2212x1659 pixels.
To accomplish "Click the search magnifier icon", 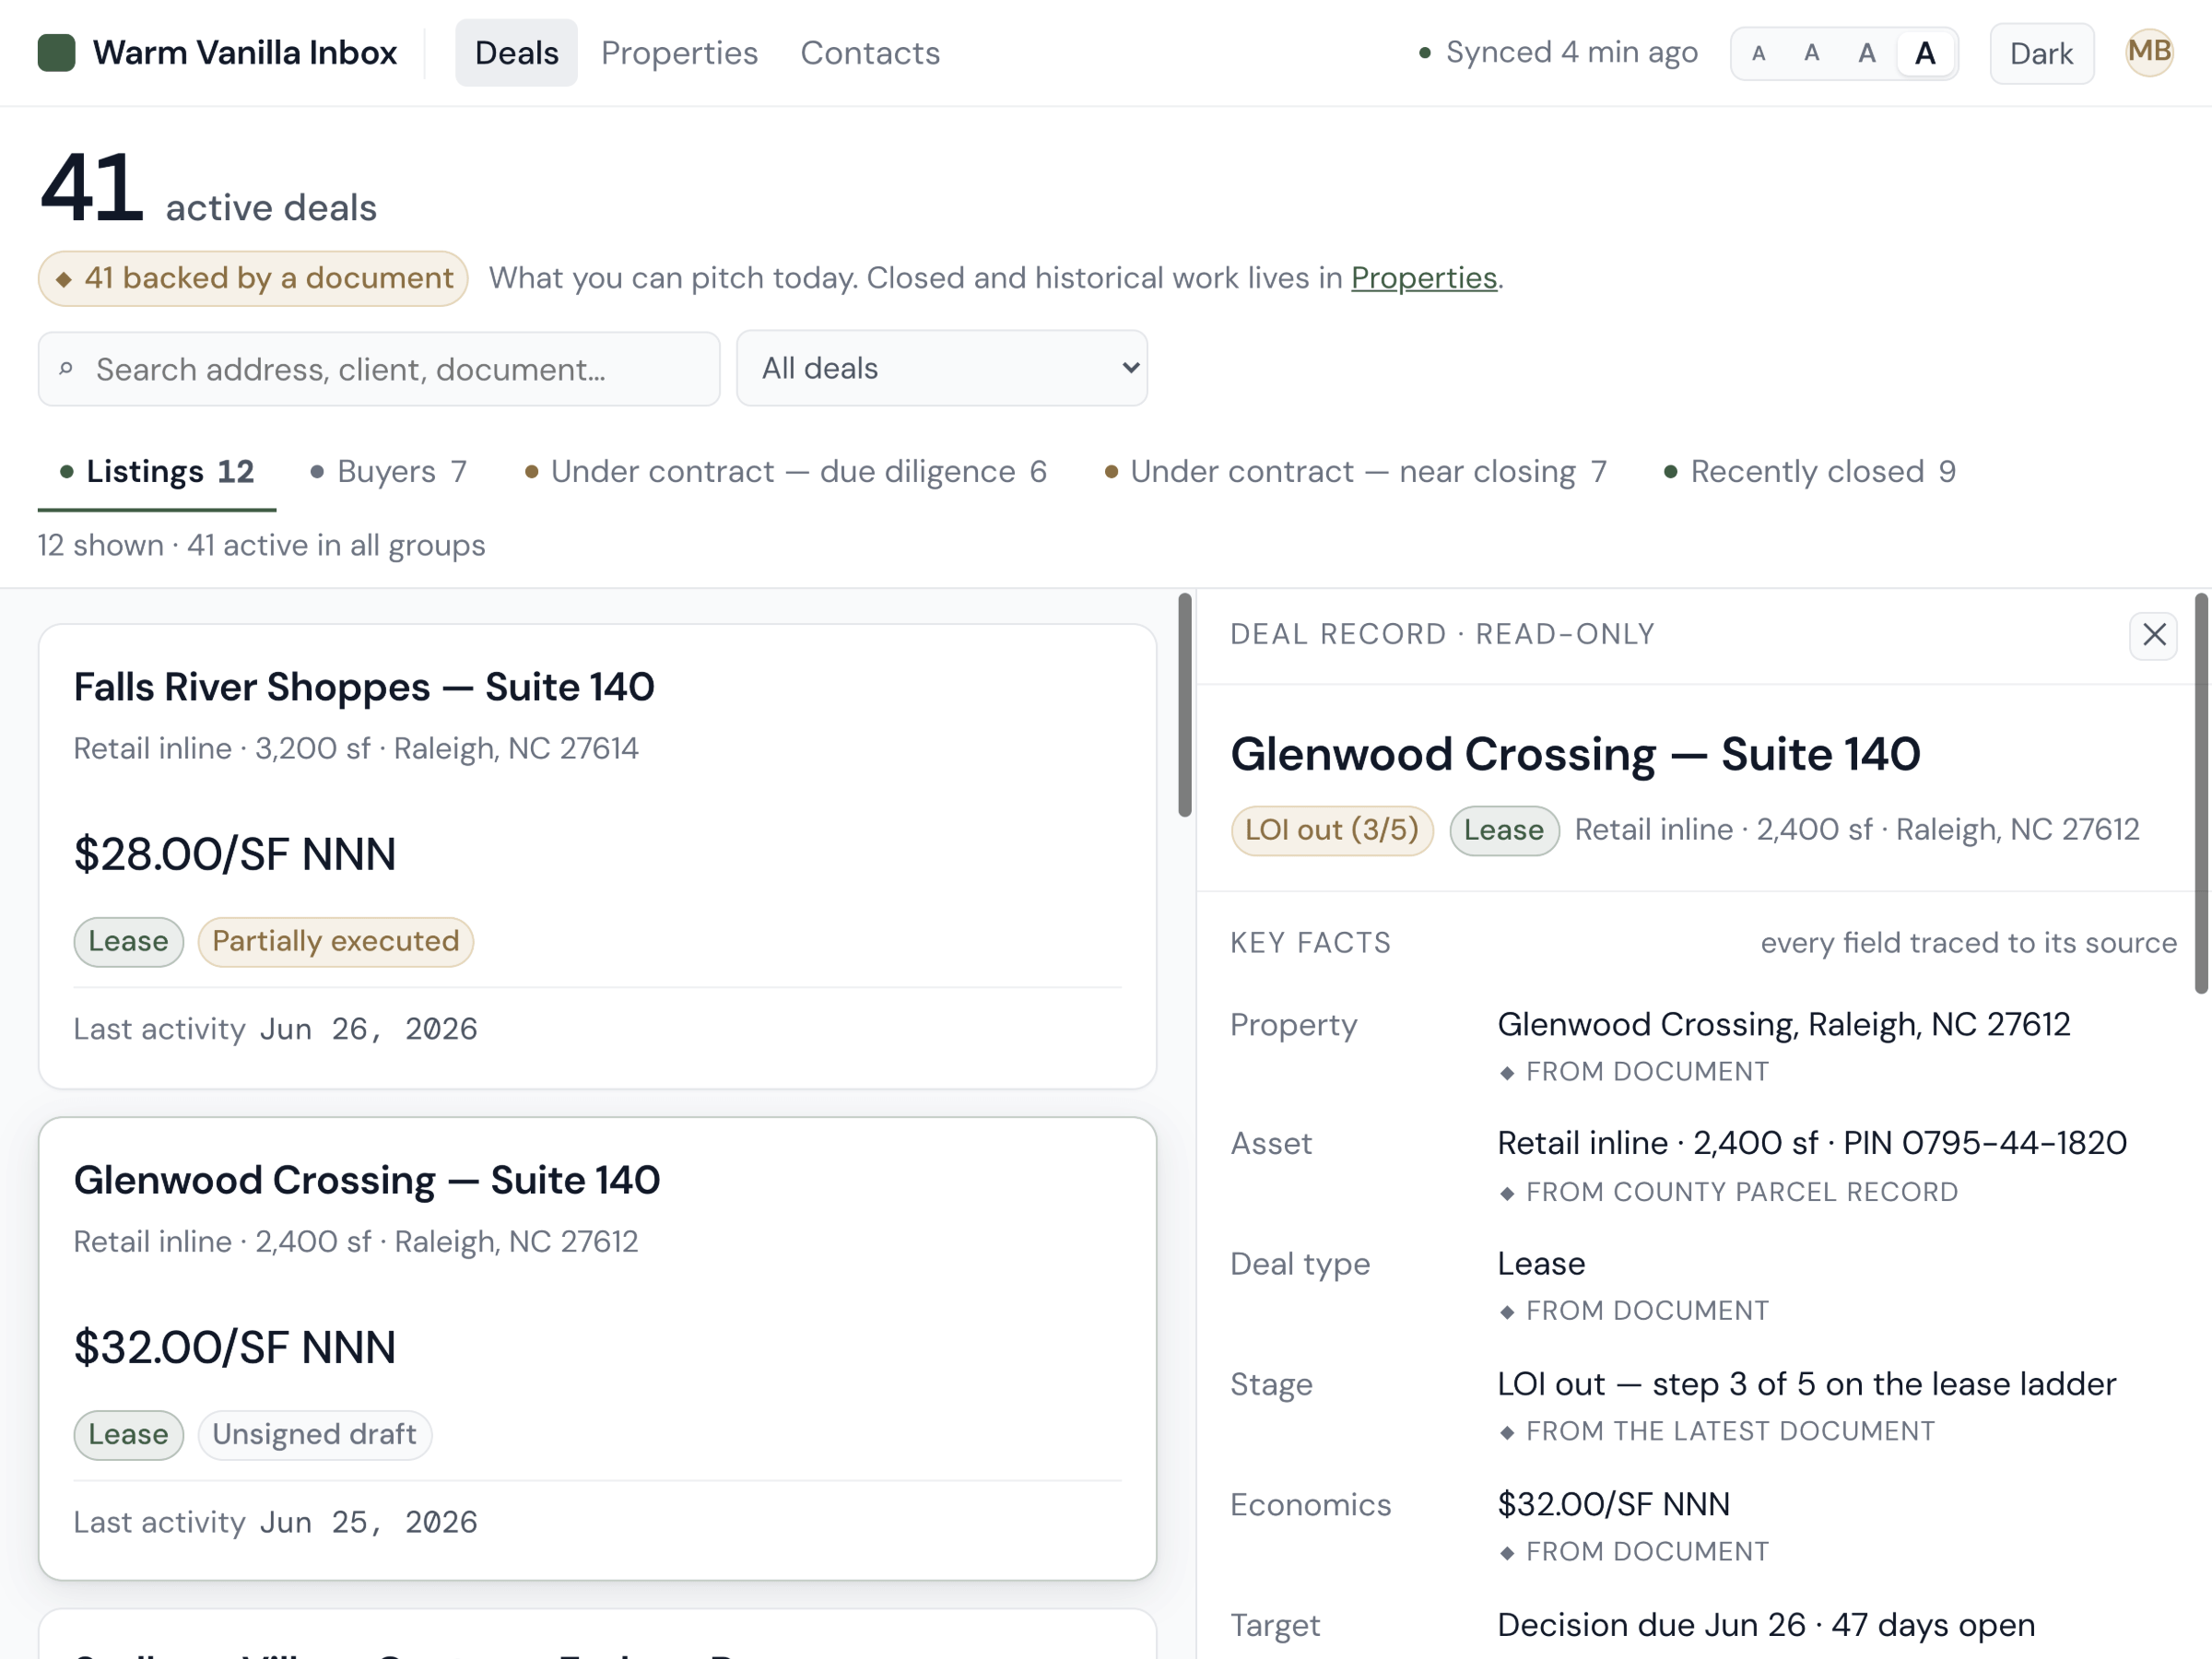I will pos(66,369).
